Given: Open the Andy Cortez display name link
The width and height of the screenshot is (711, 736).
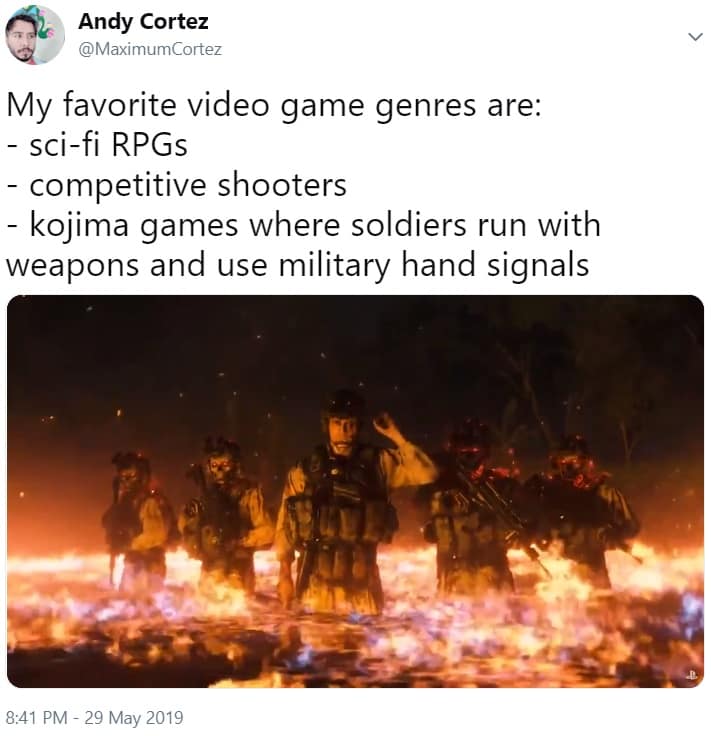Looking at the screenshot, I should (143, 22).
